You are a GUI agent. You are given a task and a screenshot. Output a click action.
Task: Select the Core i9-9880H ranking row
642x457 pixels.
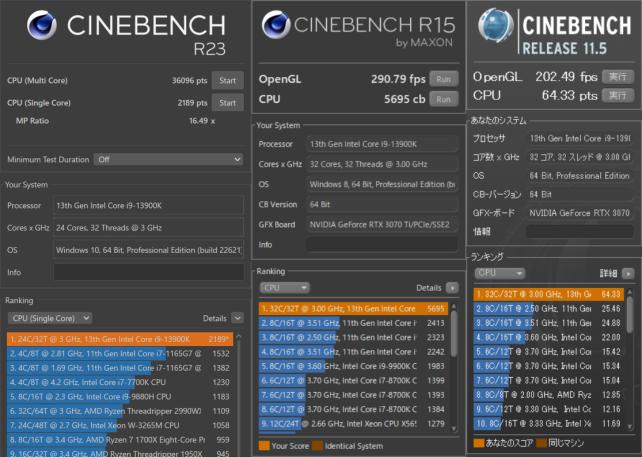click(120, 396)
